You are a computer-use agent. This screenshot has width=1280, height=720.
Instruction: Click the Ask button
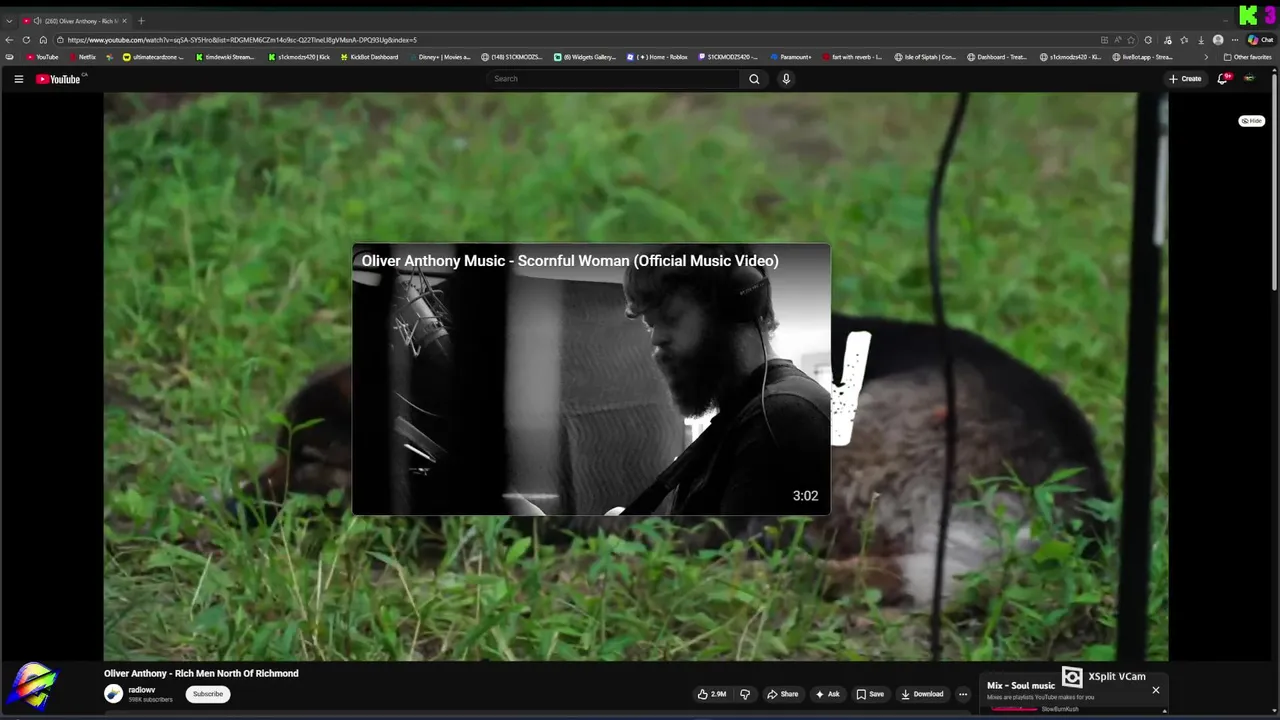pos(828,694)
